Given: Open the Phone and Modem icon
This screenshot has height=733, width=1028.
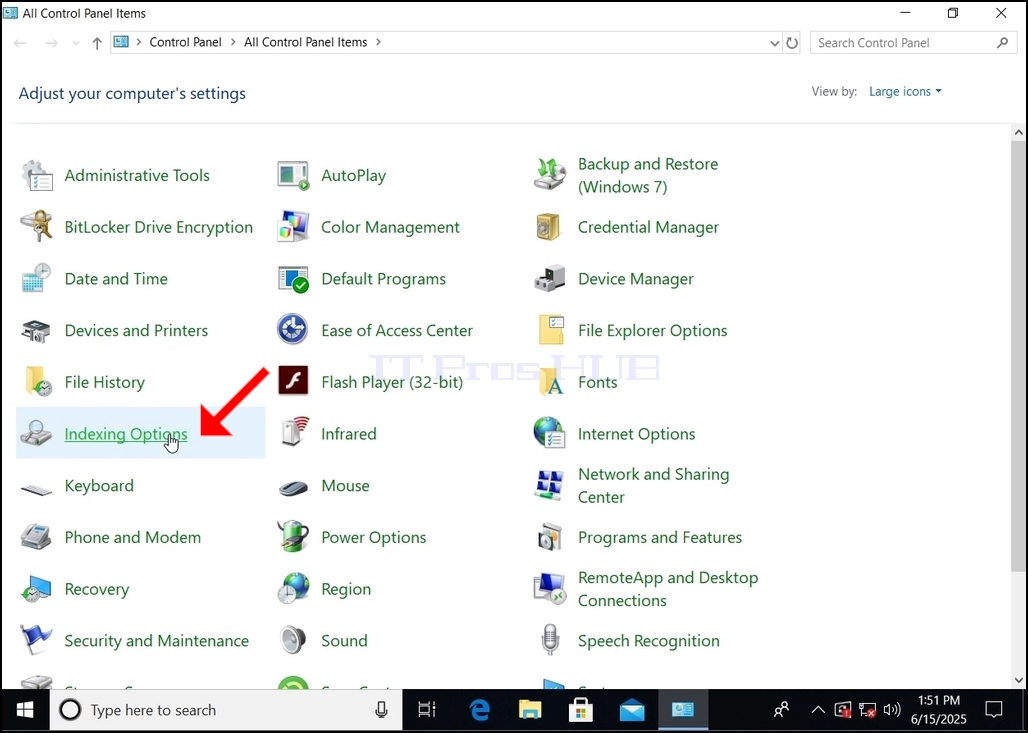Looking at the screenshot, I should [37, 537].
